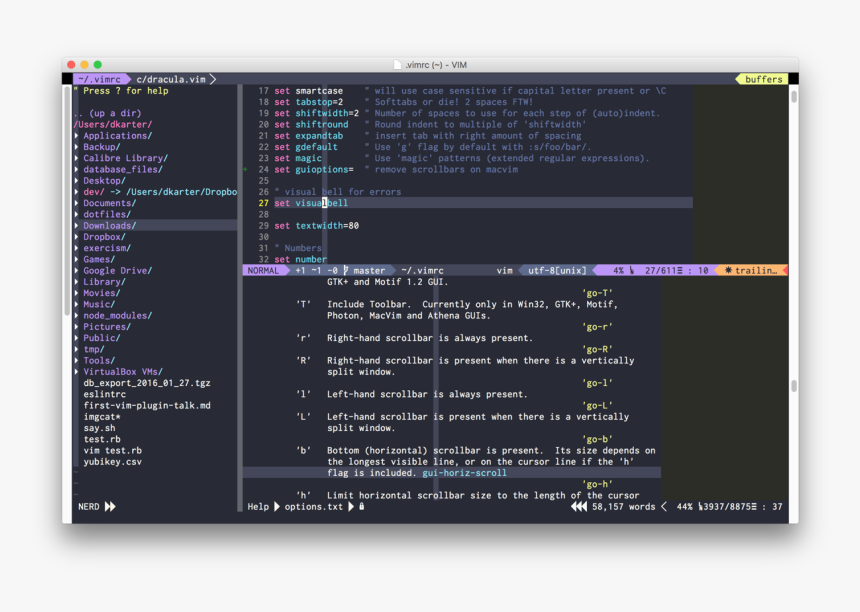Viewport: 860px width, 612px height.
Task: Open the yubikey.csv file
Action: coord(112,462)
